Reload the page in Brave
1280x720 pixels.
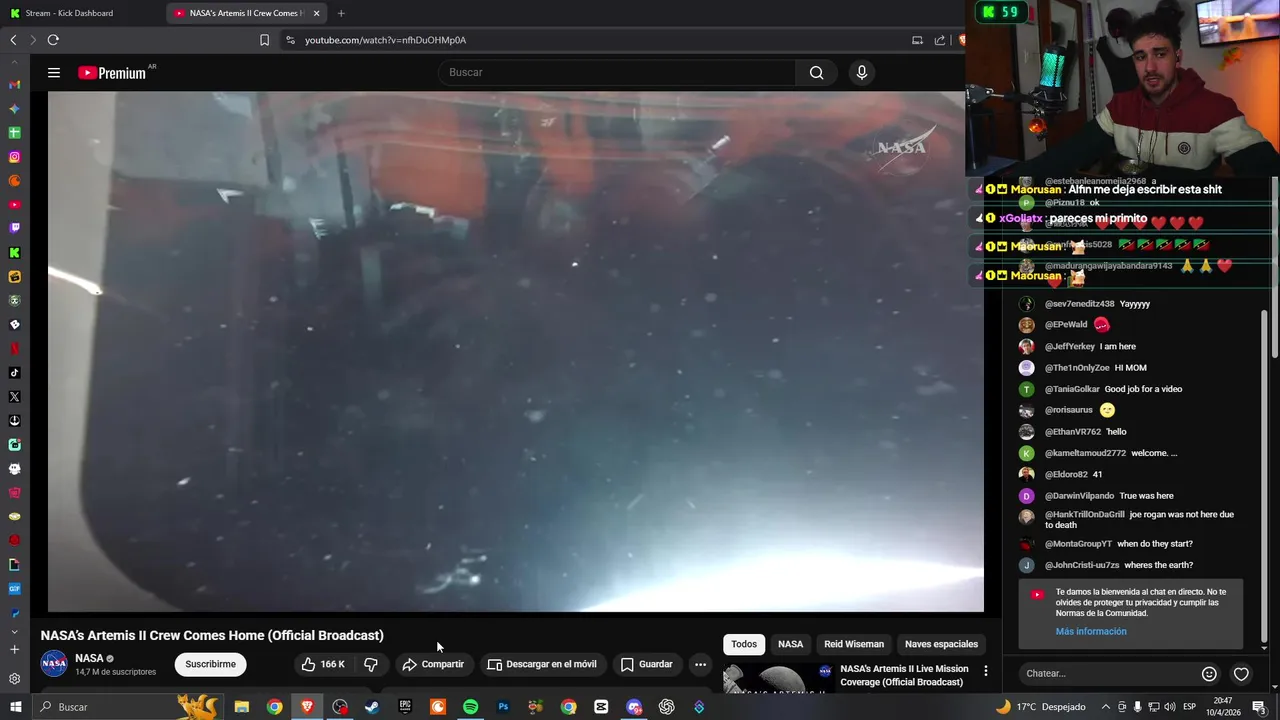53,40
